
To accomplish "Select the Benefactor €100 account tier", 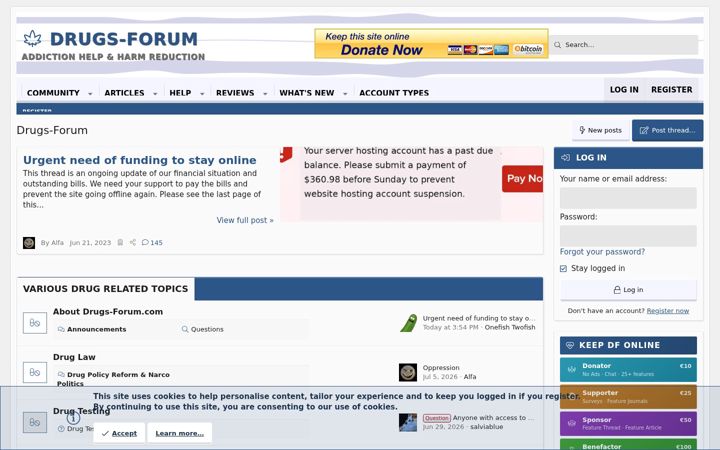I will 628,445.
